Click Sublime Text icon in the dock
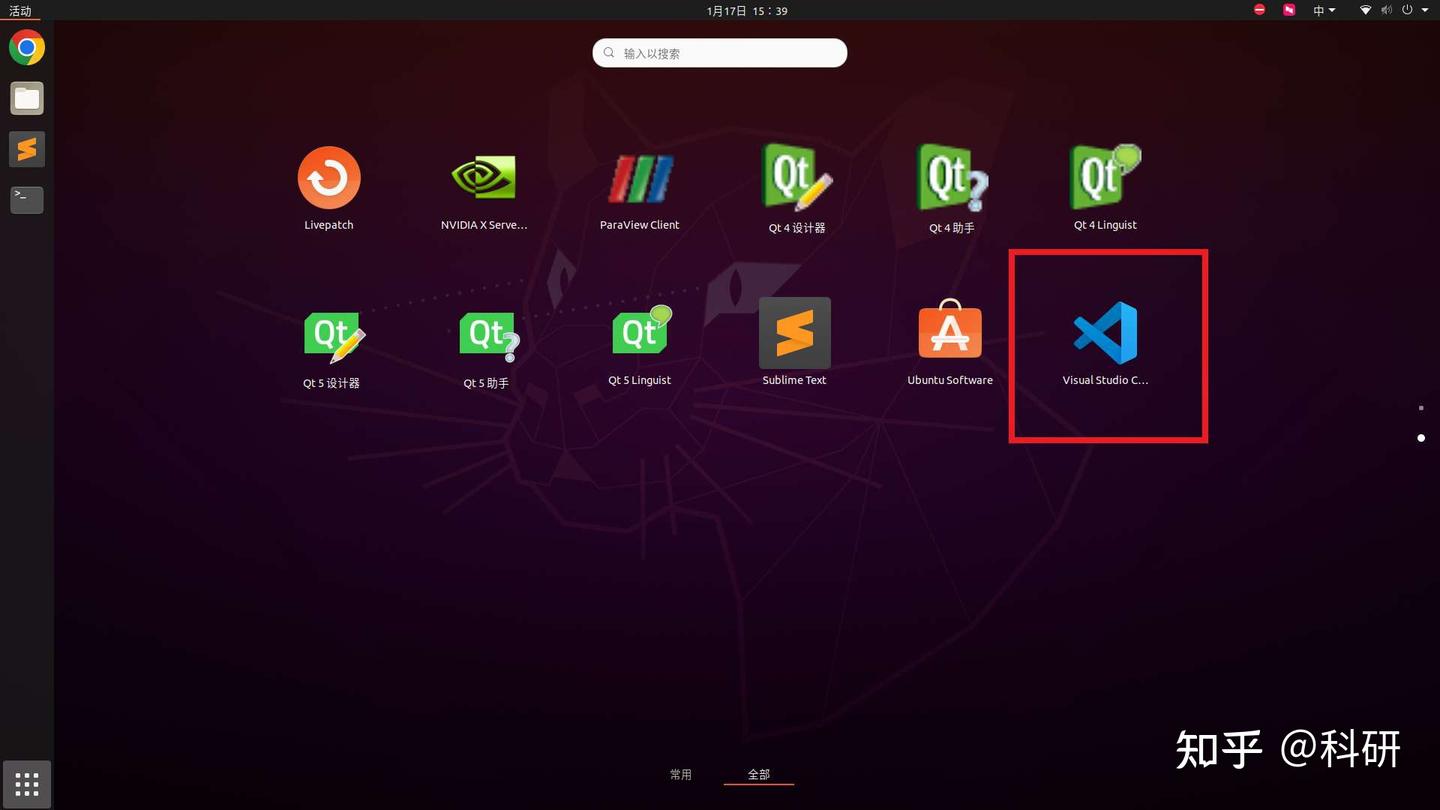The height and width of the screenshot is (810, 1440). coord(27,149)
